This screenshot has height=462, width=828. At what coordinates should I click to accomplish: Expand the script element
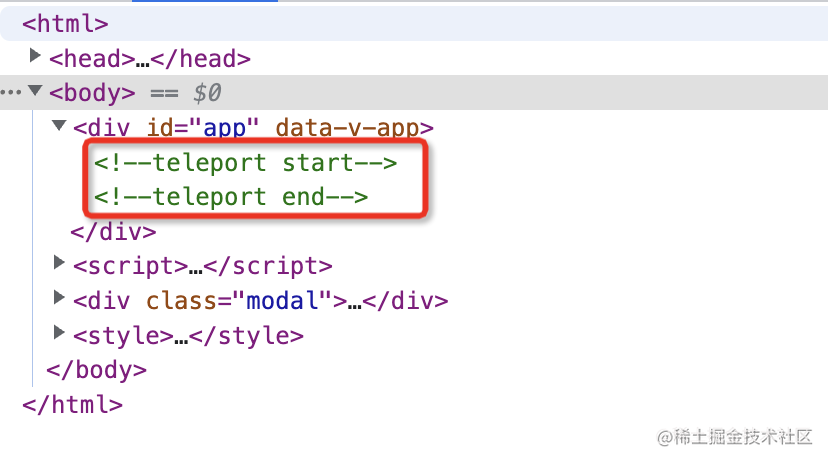click(x=59, y=262)
